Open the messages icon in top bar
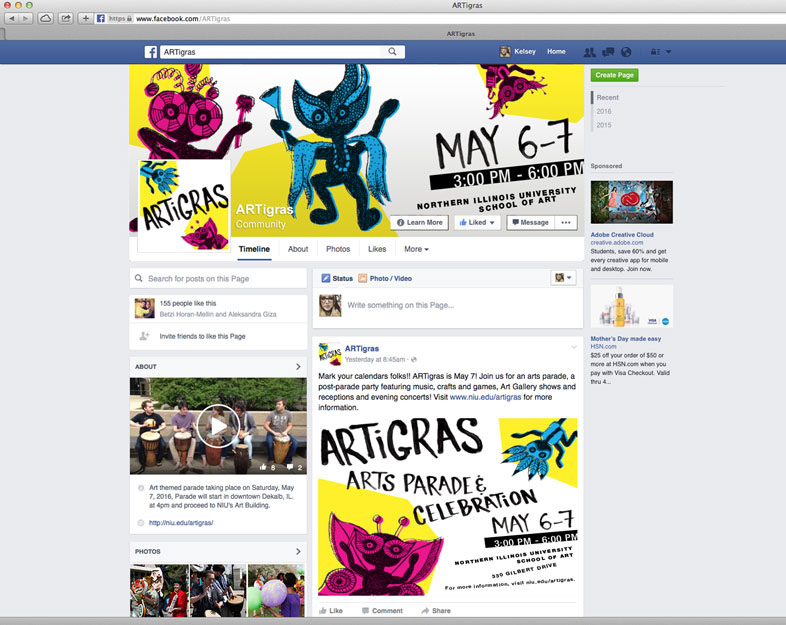The height and width of the screenshot is (625, 786). pos(608,52)
